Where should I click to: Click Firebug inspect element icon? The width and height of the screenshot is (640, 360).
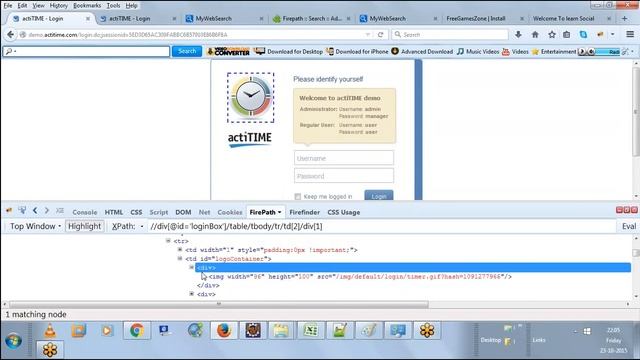point(22,210)
